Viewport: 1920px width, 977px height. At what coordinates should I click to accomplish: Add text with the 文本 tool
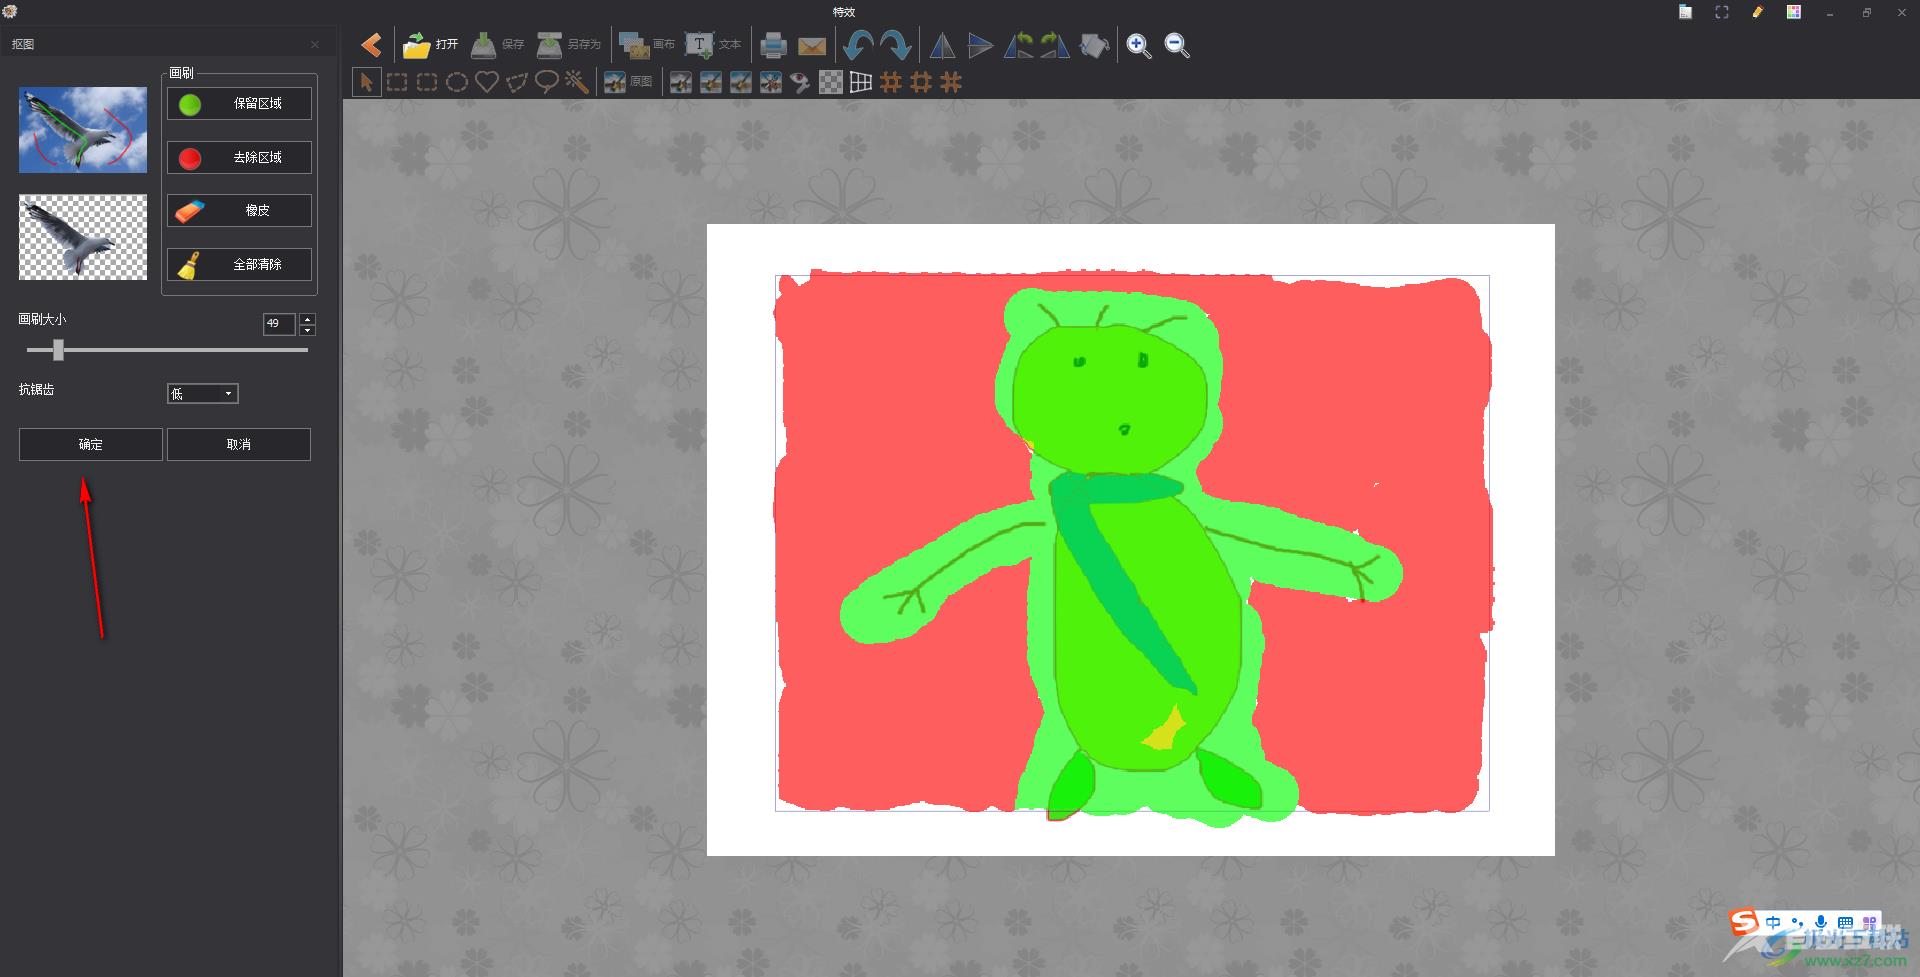click(x=713, y=45)
